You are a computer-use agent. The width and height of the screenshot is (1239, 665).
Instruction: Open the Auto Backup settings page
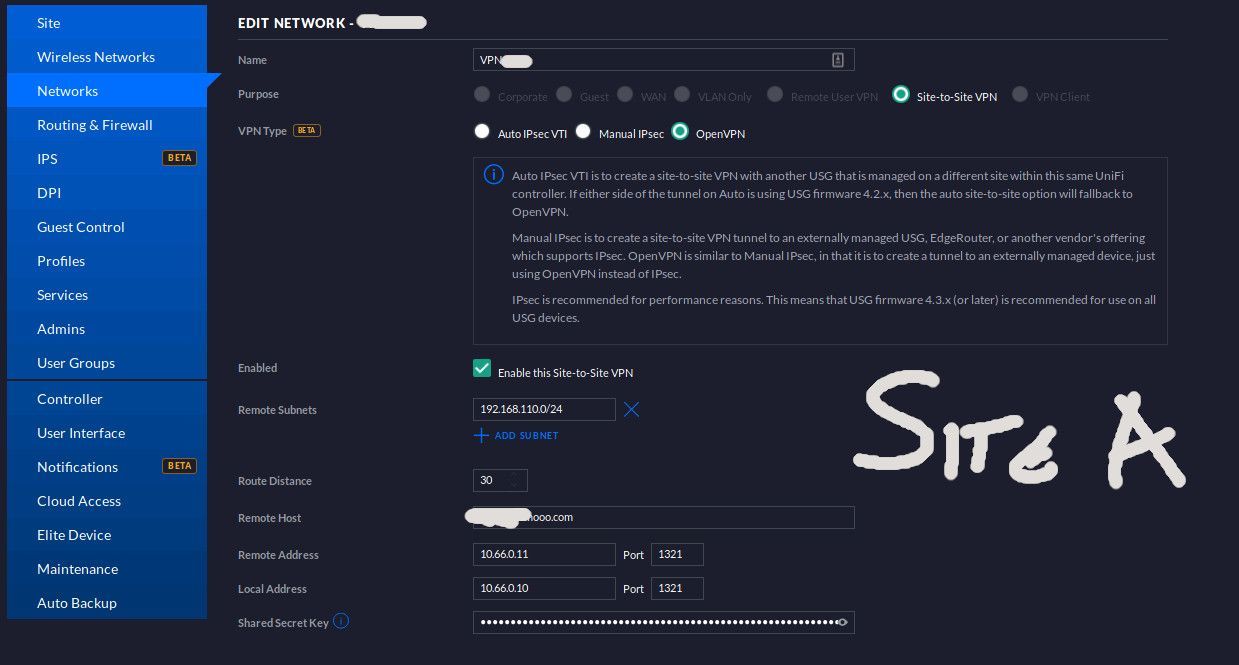pos(77,603)
